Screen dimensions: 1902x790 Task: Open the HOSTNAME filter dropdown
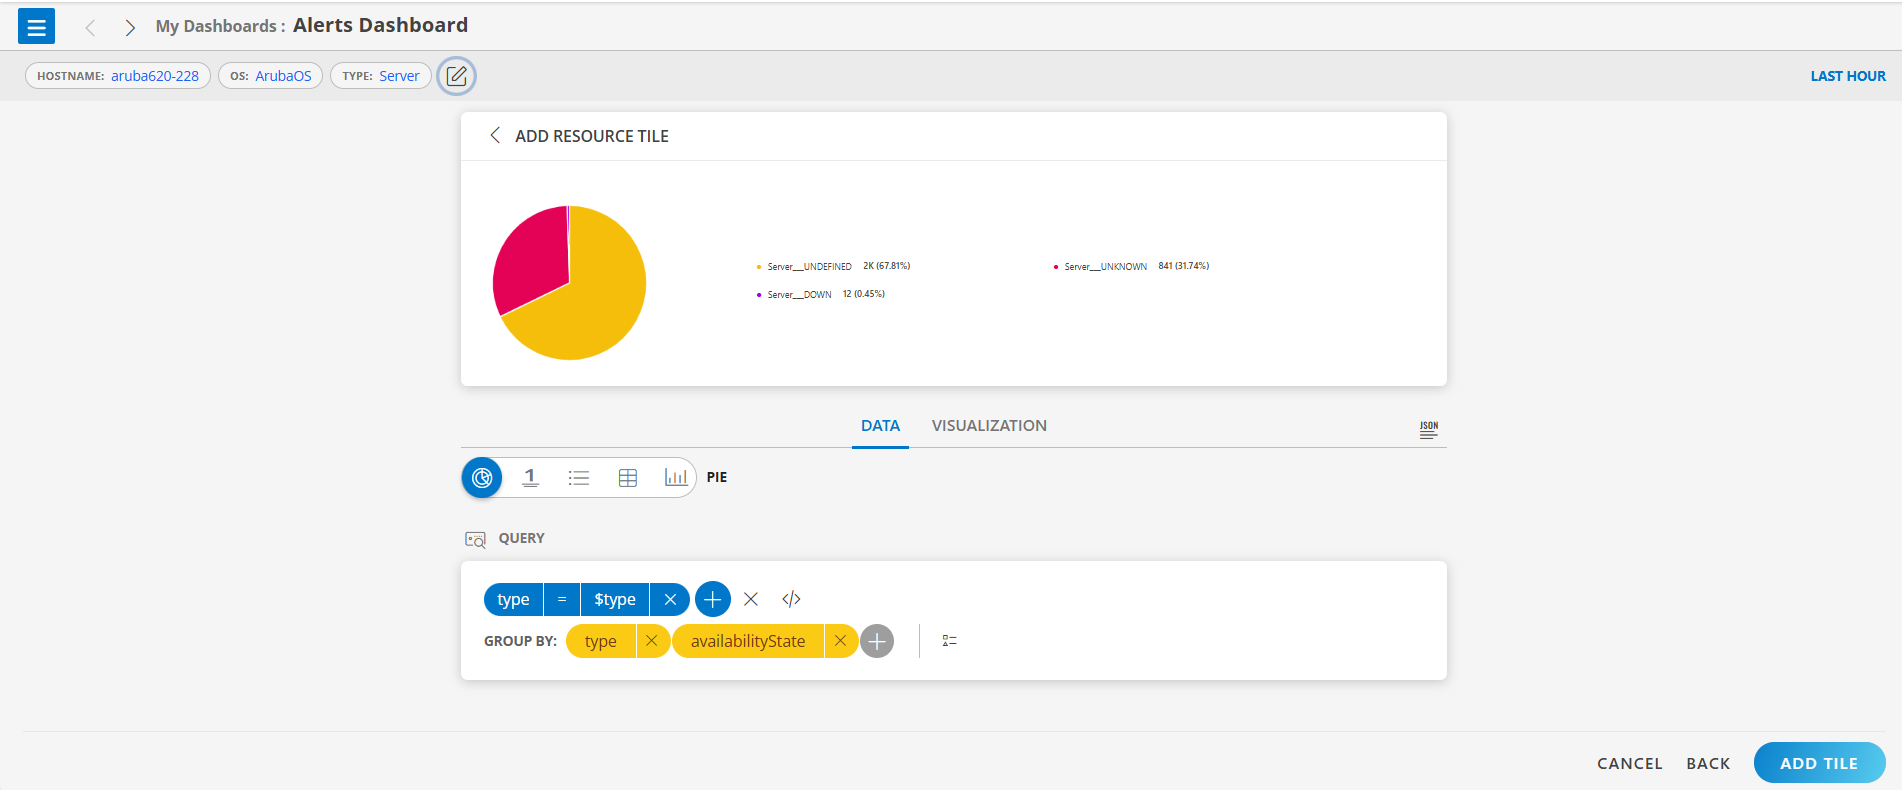[x=118, y=76]
